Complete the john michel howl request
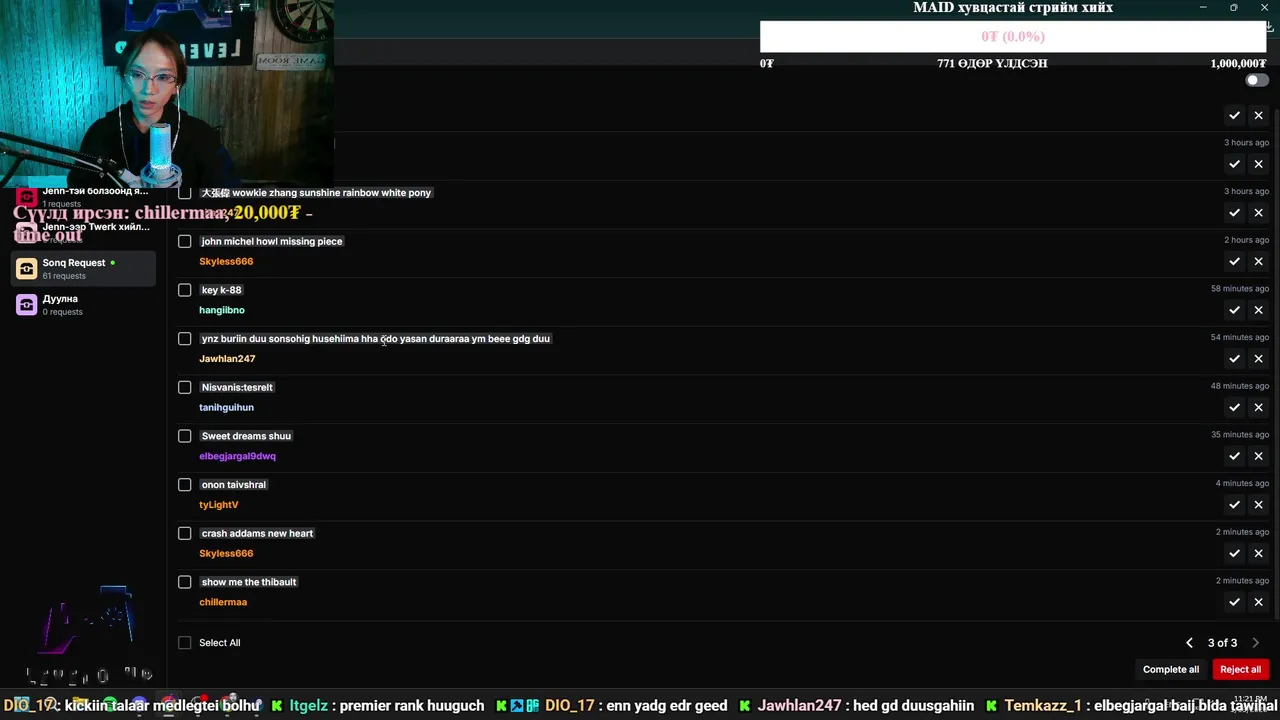This screenshot has height=720, width=1280. [1234, 261]
